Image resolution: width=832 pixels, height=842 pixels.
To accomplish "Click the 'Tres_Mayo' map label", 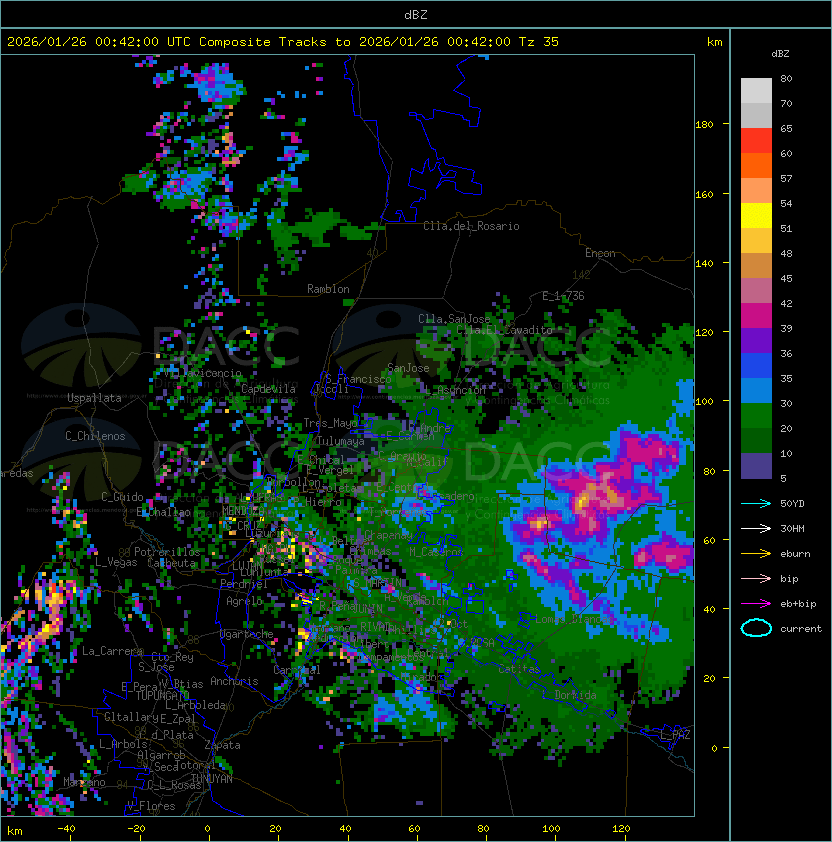I will (x=330, y=423).
